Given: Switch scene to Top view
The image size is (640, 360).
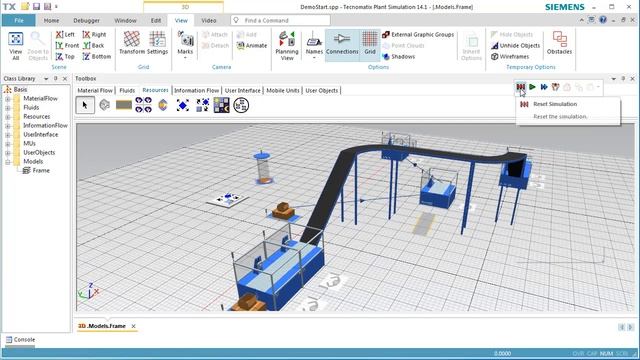Looking at the screenshot, I should click(x=65, y=57).
